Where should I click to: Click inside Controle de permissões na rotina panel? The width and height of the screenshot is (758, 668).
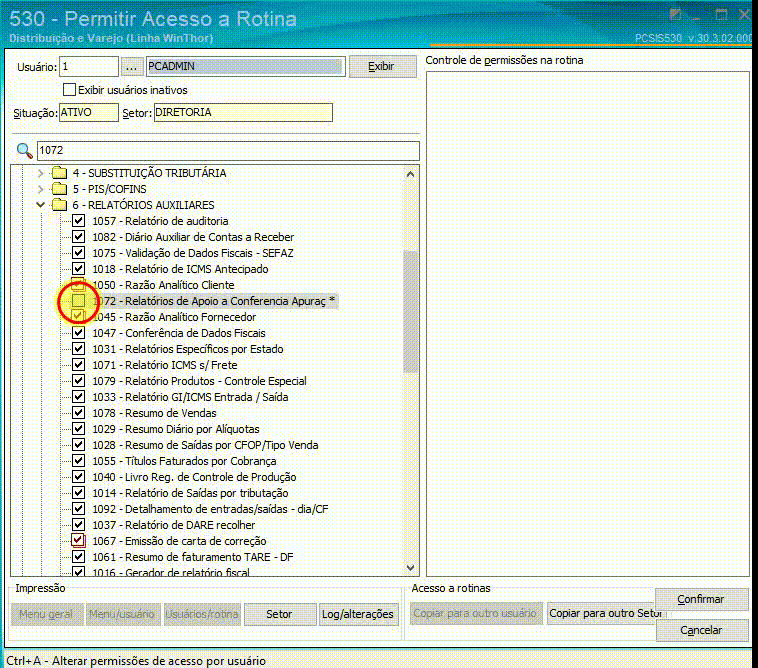tap(587, 324)
